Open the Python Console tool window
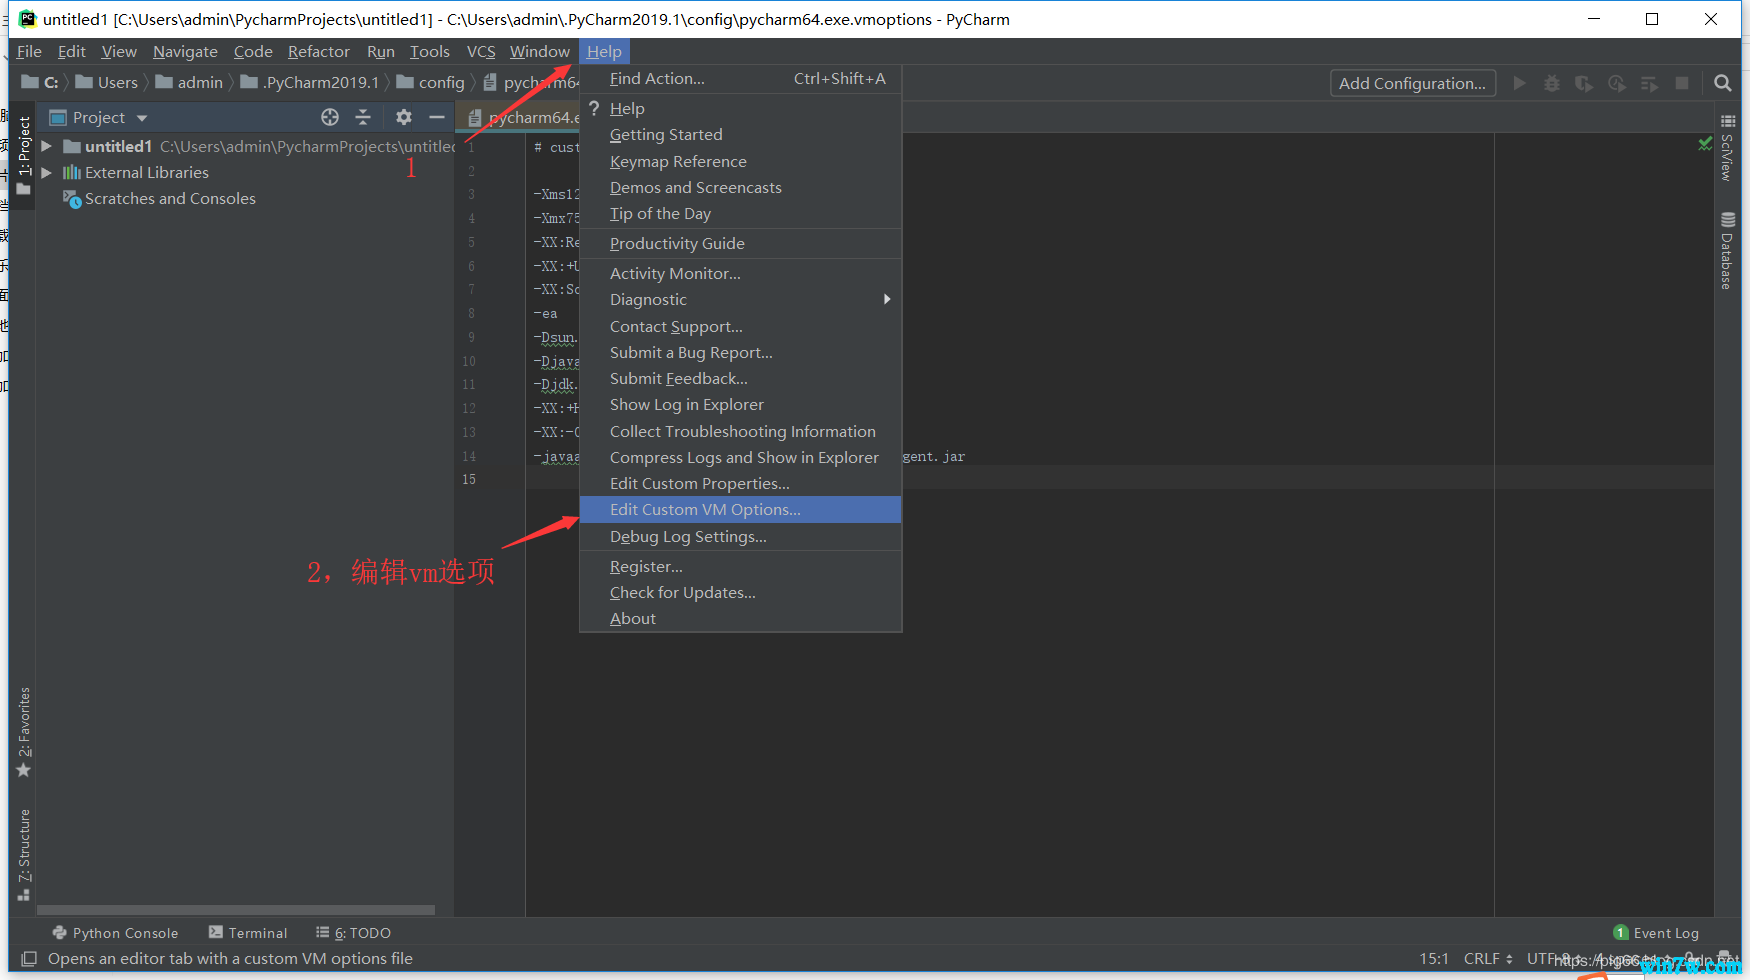The height and width of the screenshot is (980, 1750). [x=115, y=932]
